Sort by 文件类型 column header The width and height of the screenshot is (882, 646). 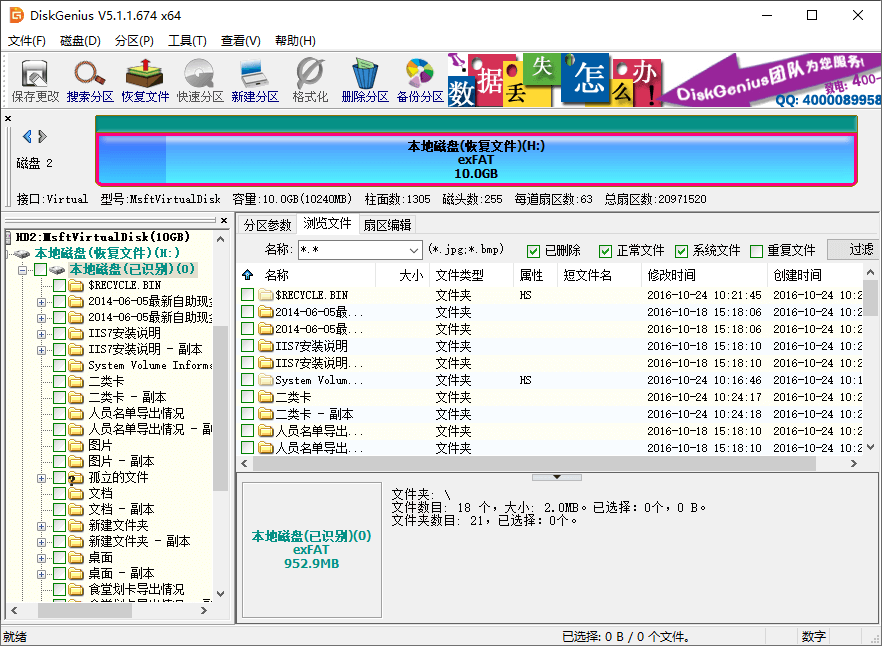tap(471, 275)
